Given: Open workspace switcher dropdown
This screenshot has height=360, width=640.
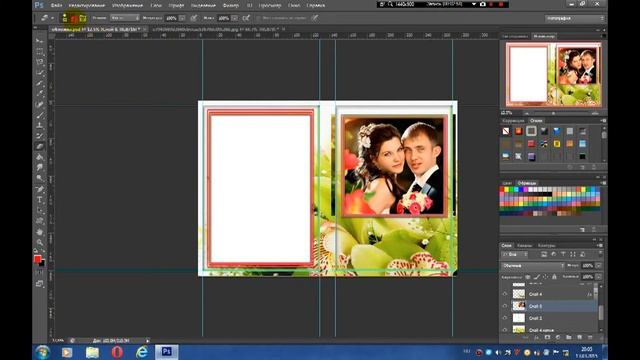Looking at the screenshot, I should coord(574,18).
